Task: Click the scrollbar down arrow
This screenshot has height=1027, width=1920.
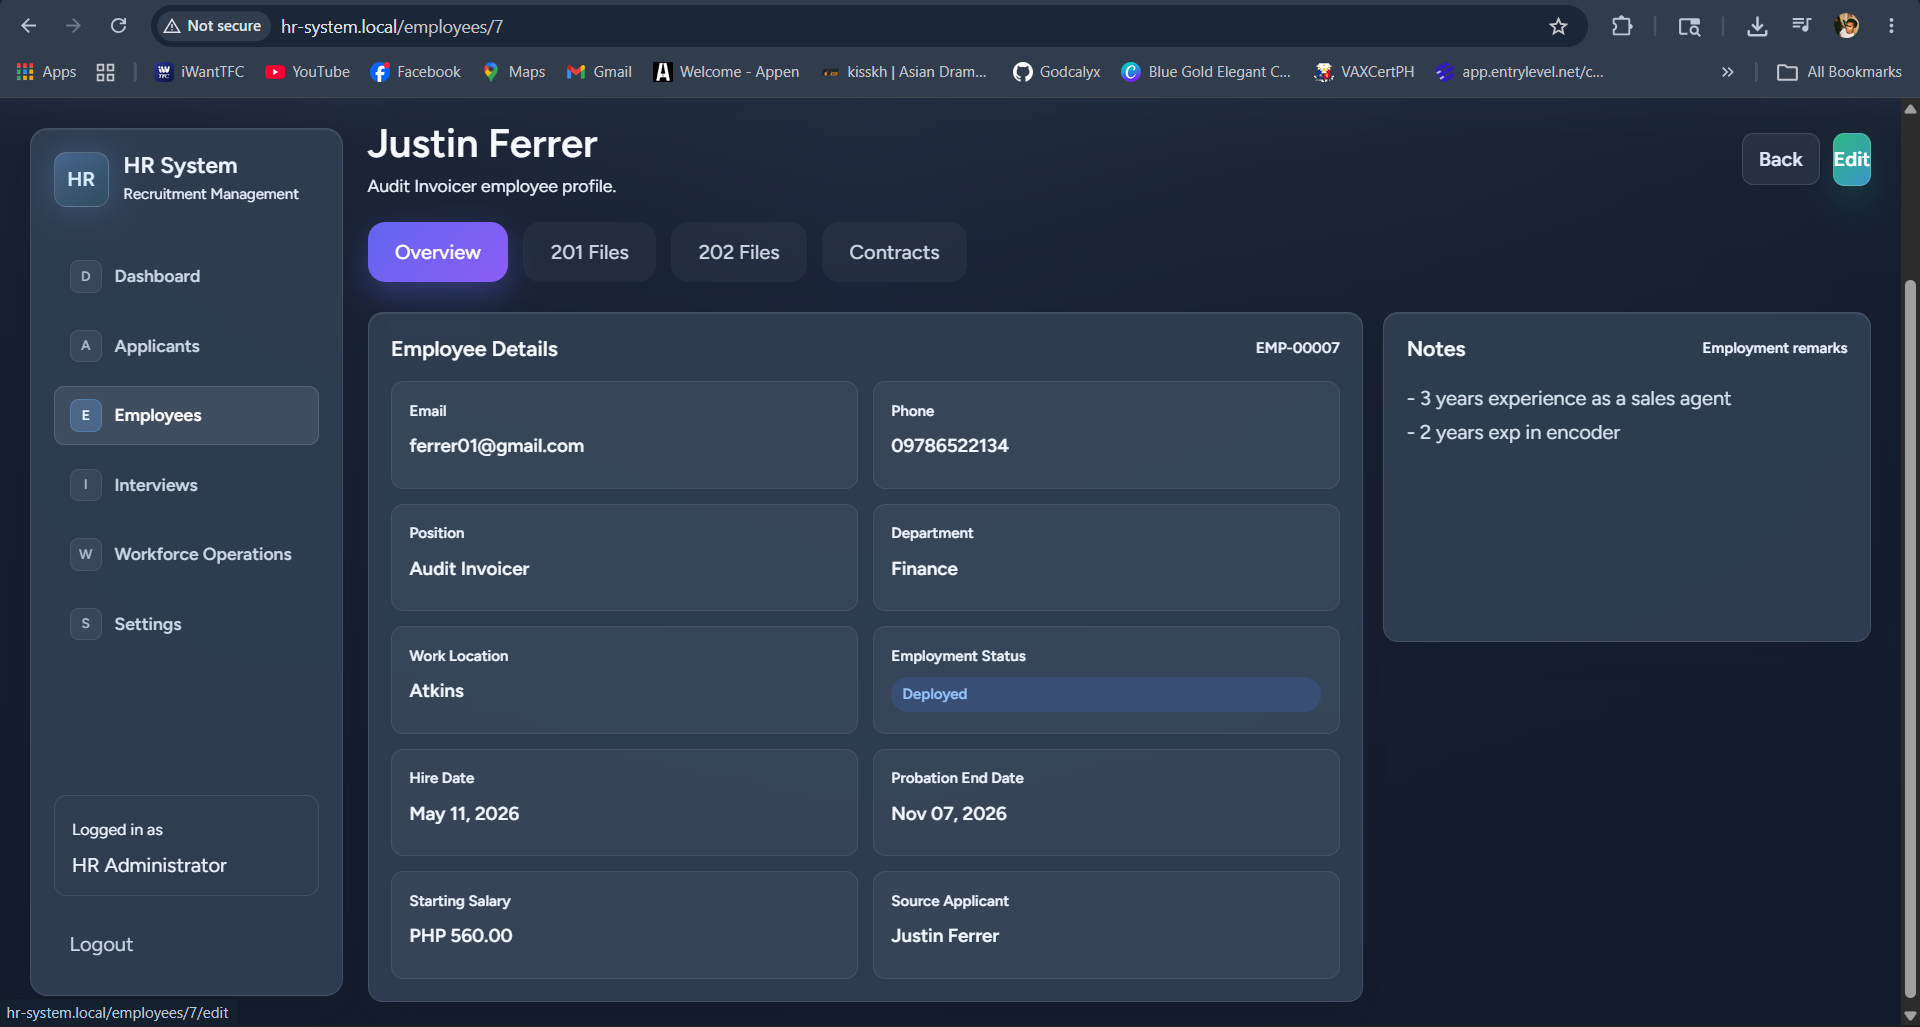Action: coord(1910,1015)
